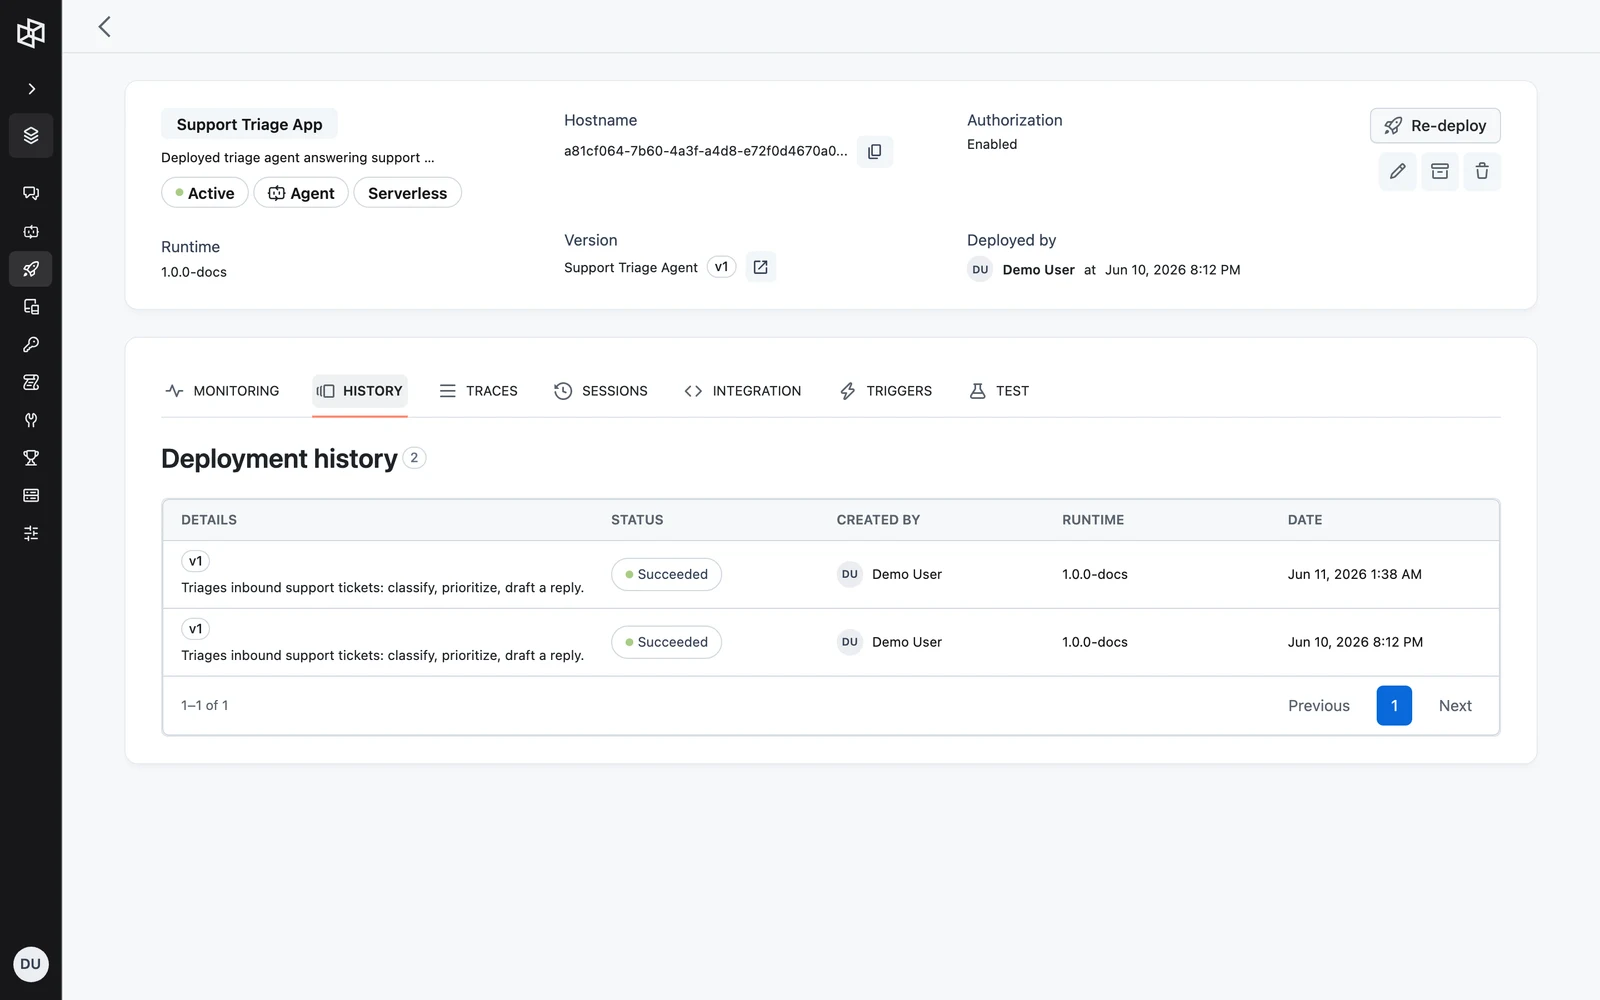Click the v1 badge in the Jun 10 row
This screenshot has height=1000, width=1600.
[x=195, y=629]
